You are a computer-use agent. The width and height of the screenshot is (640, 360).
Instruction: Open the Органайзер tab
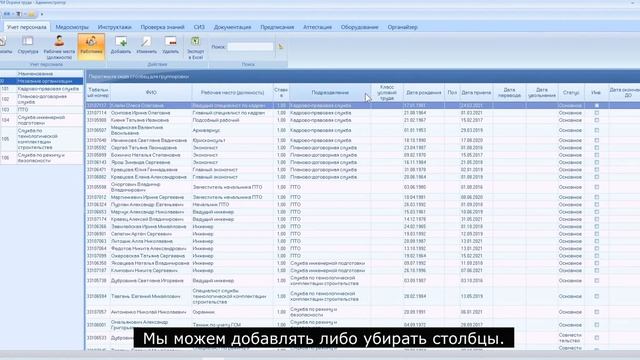point(402,27)
